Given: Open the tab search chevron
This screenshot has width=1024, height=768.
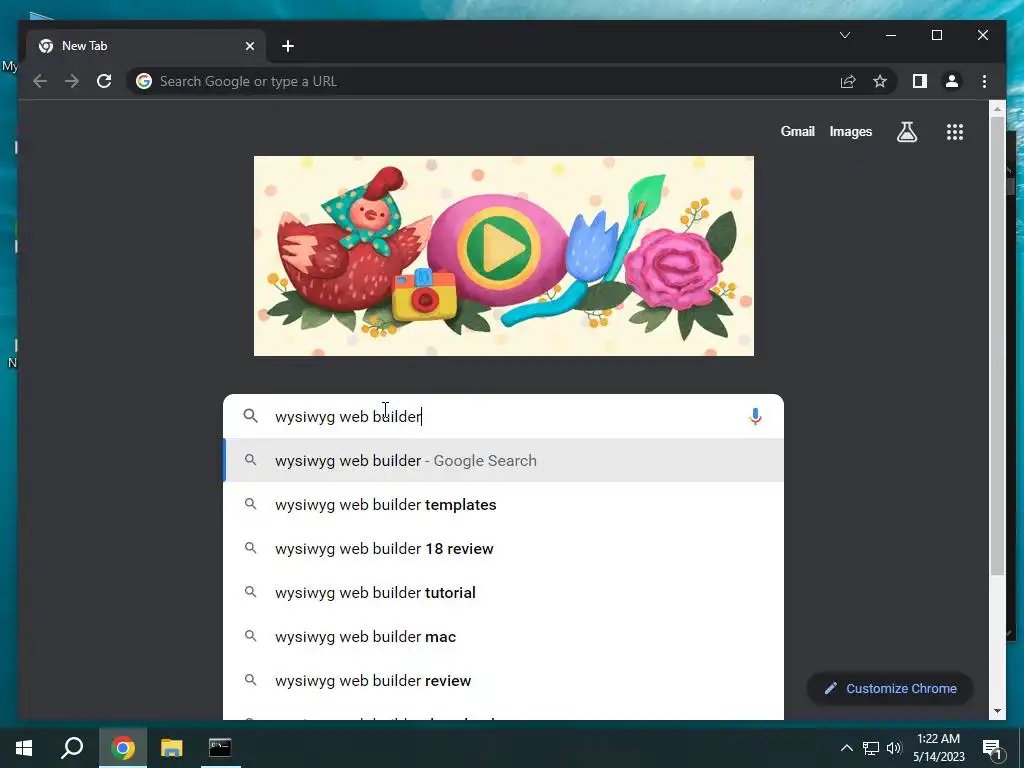Looking at the screenshot, I should 844,35.
